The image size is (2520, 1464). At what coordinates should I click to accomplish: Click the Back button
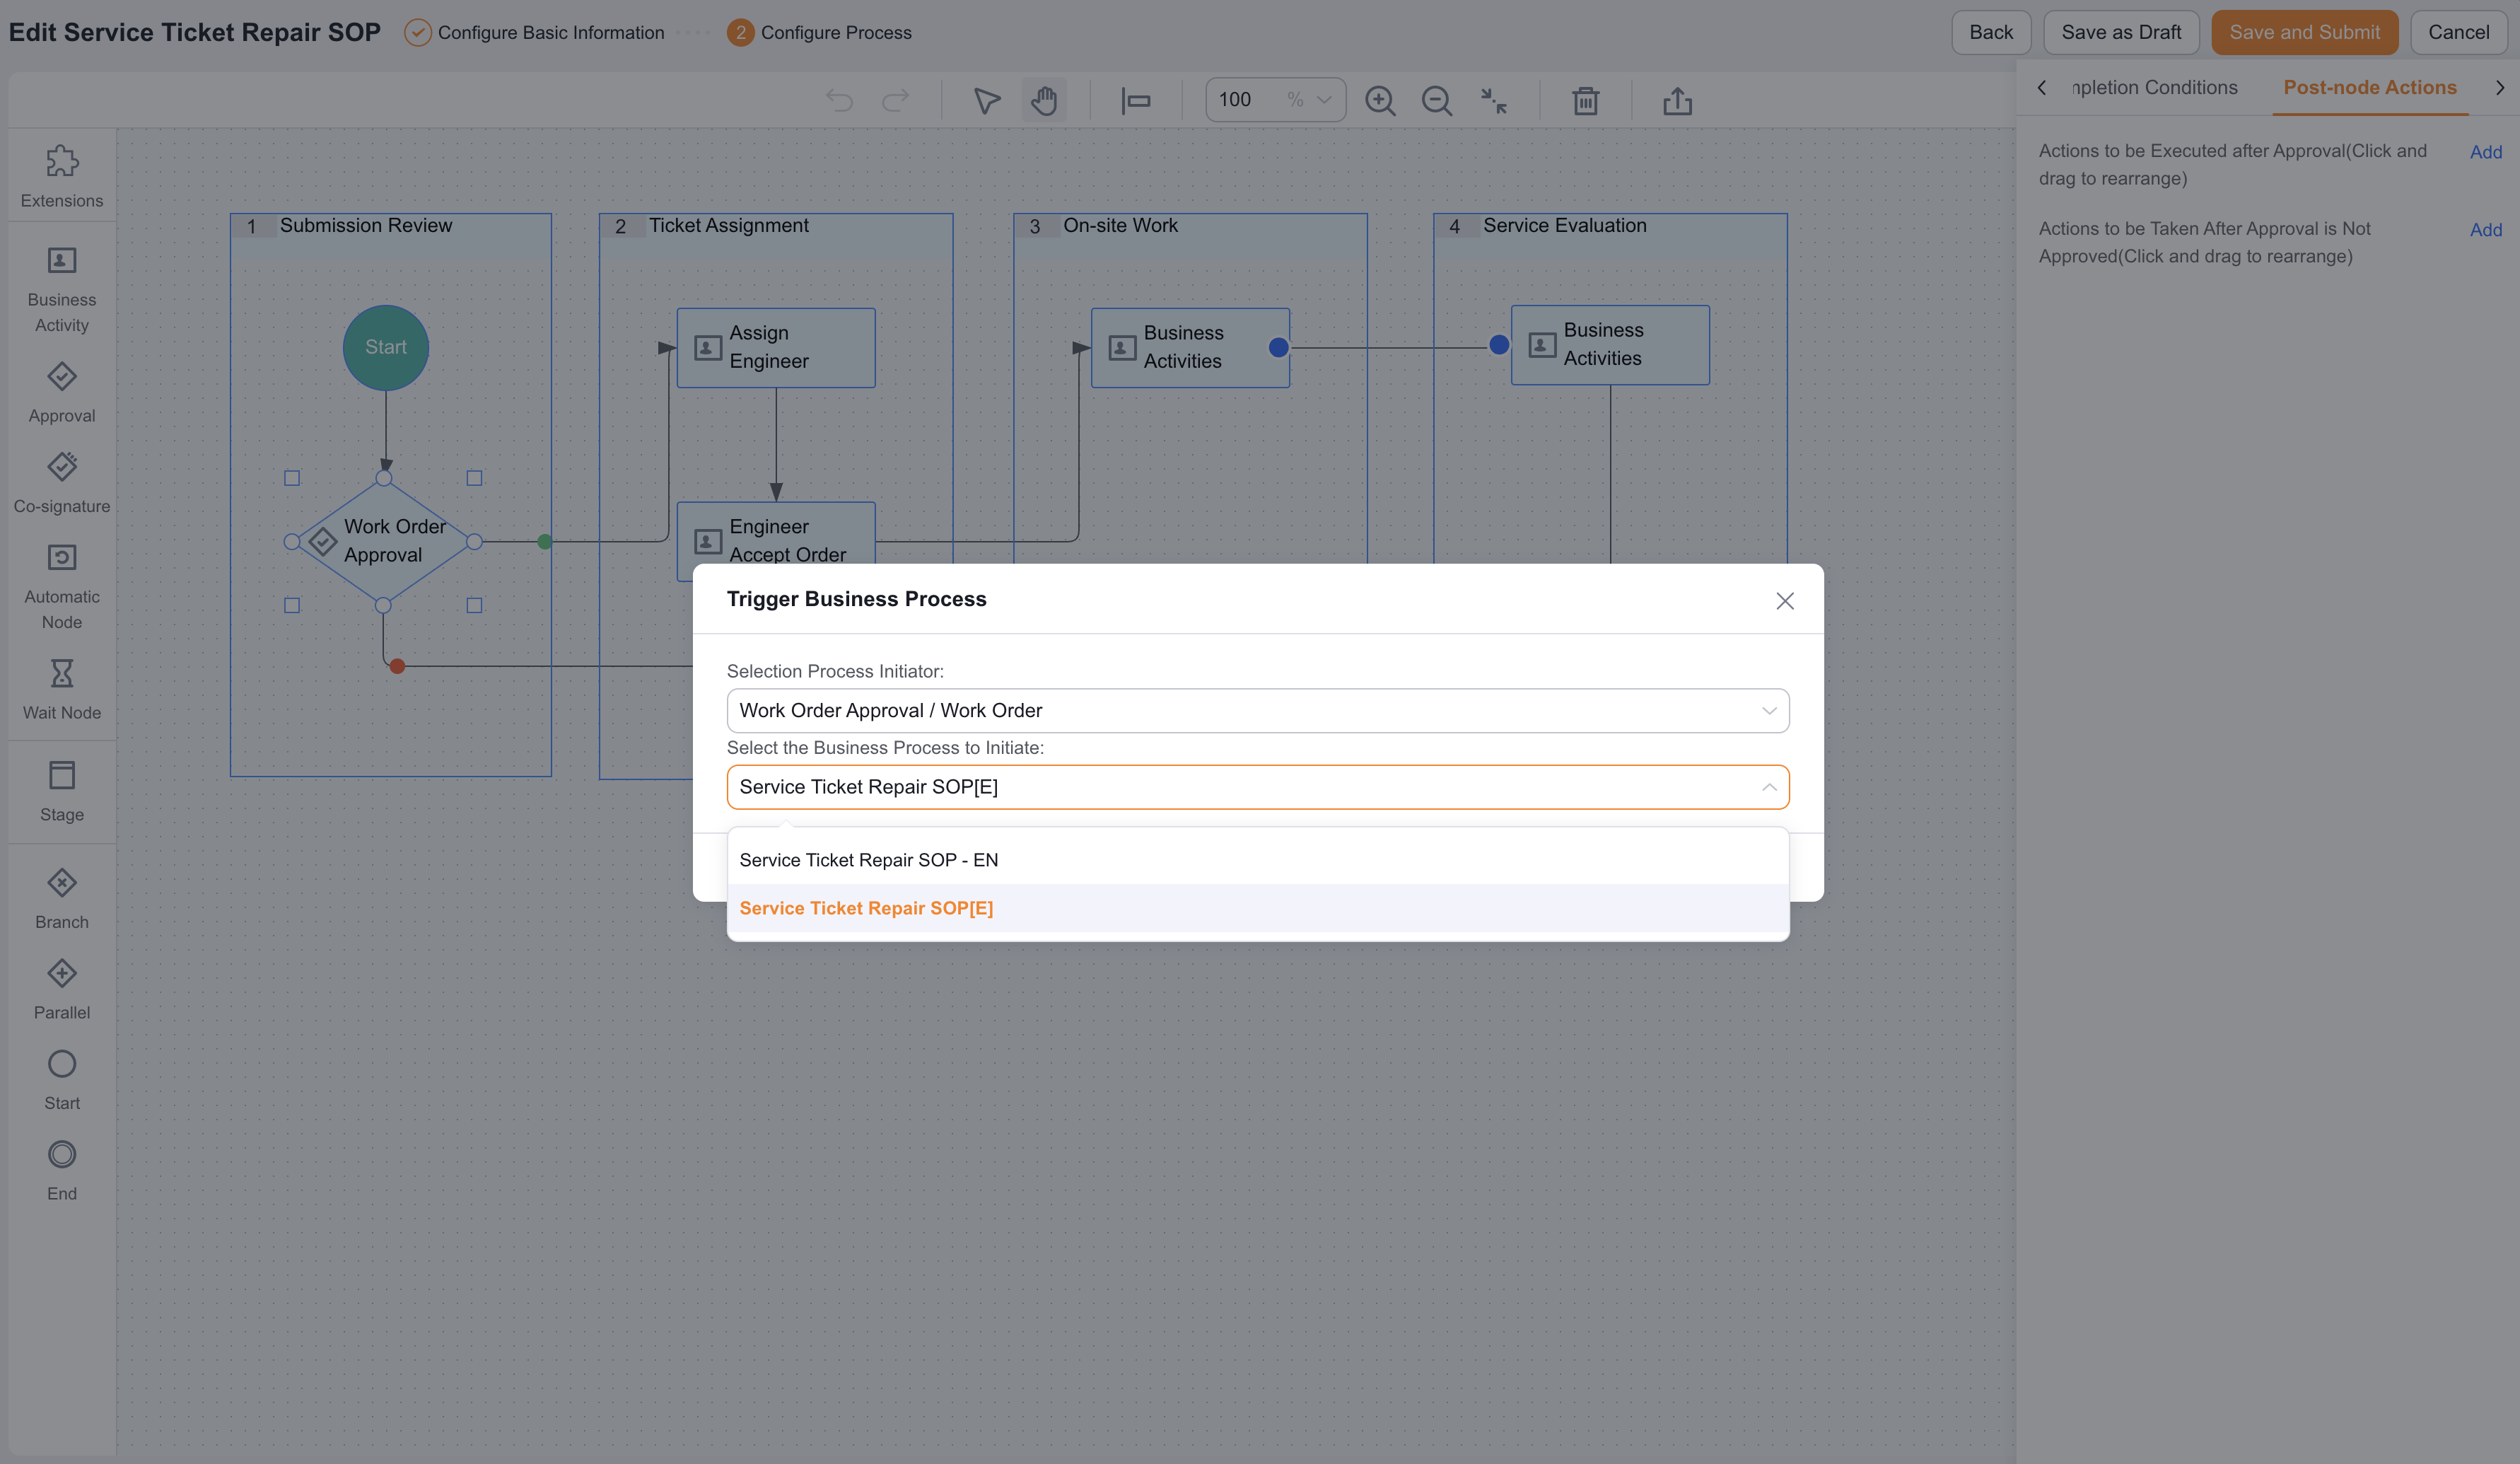point(1991,32)
